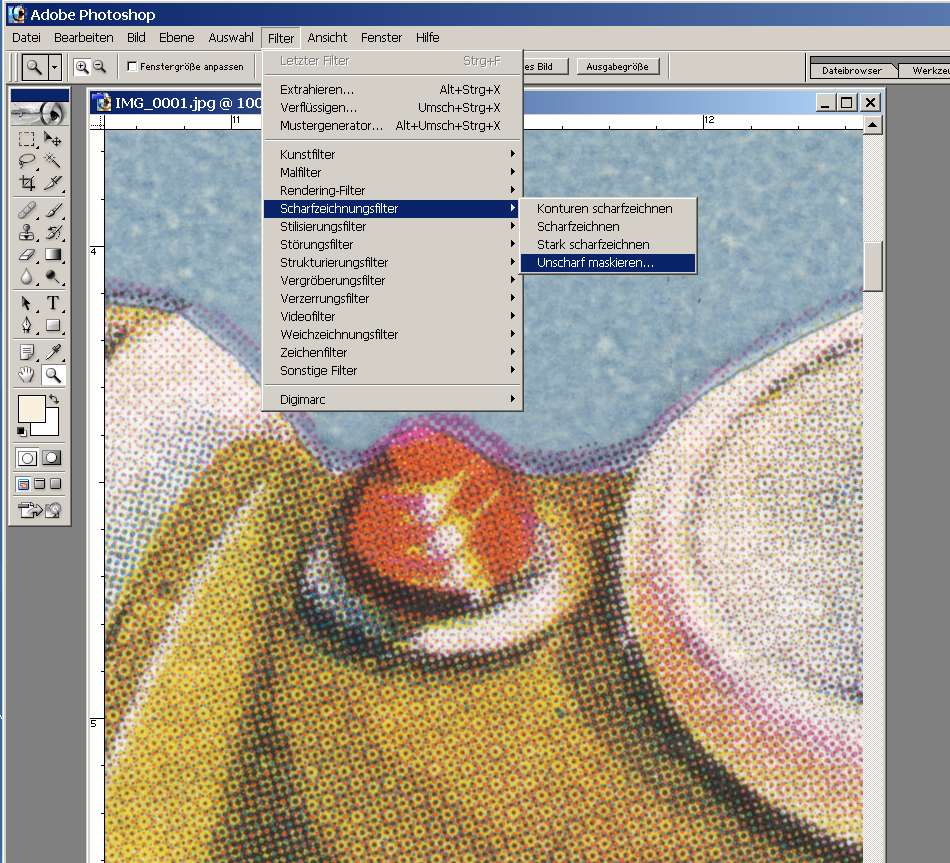
Task: Reset to default black and white colors
Action: 22,431
